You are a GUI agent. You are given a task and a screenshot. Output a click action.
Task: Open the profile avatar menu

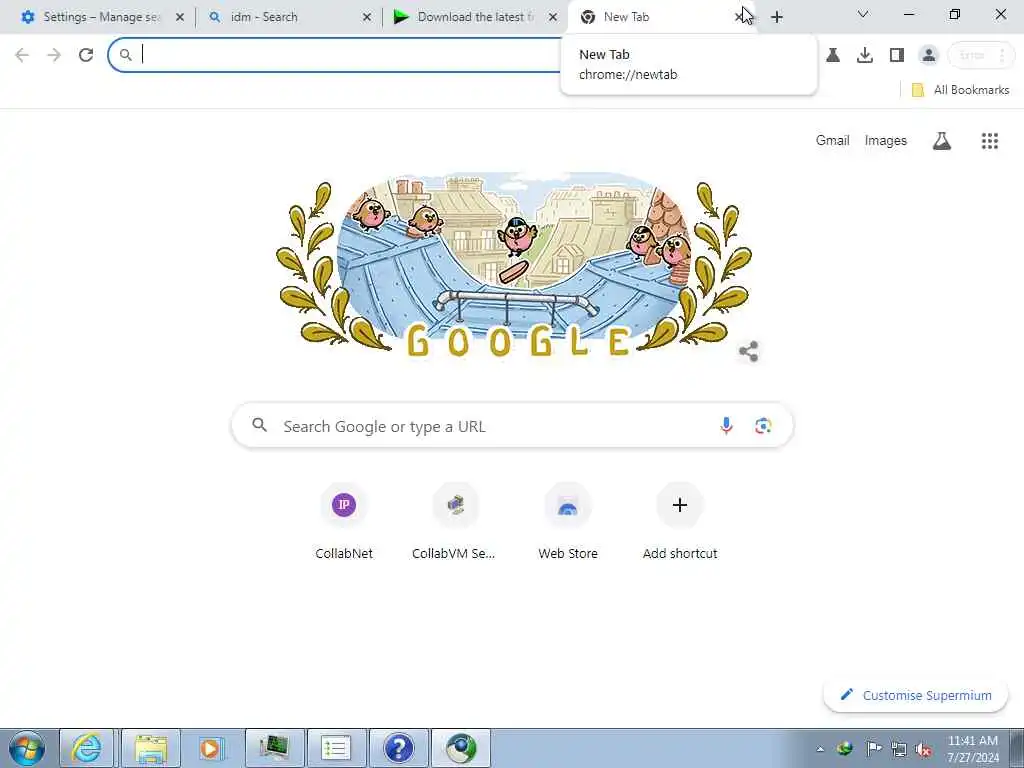tap(929, 55)
